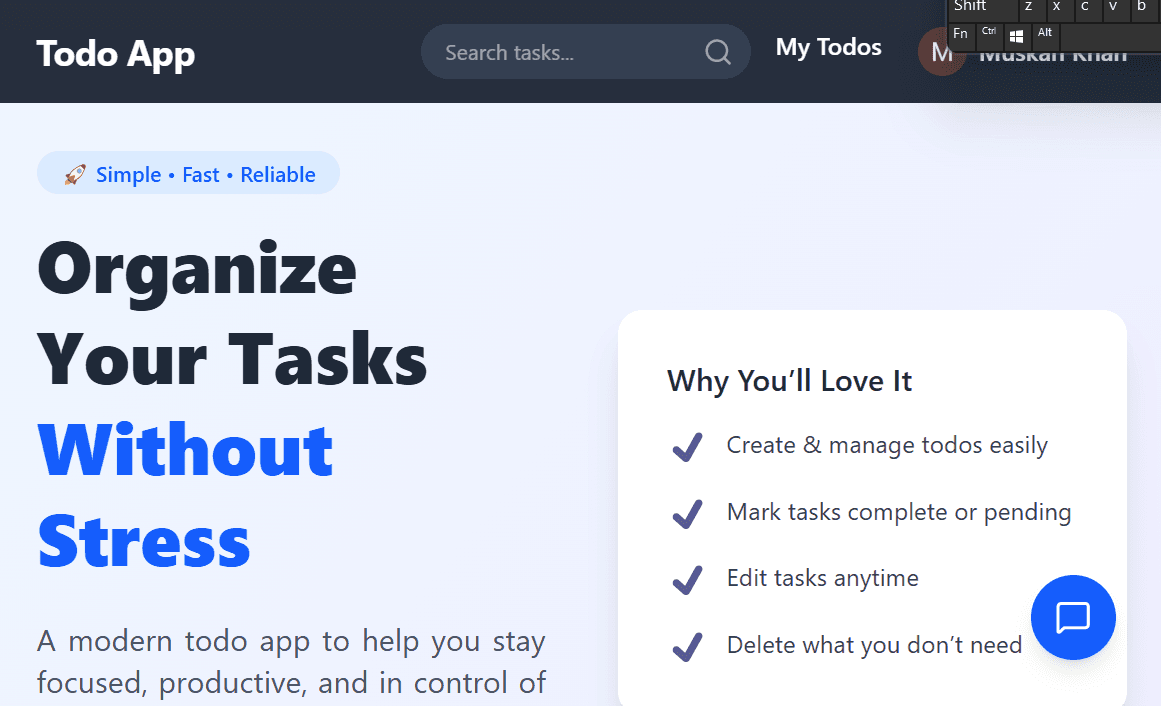This screenshot has height=706, width=1161.
Task: Click the rocket emoji in the badge
Action: click(75, 175)
